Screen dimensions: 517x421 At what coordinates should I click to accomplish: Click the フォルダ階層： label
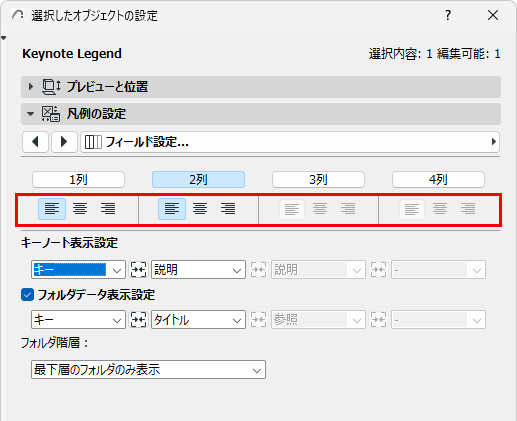(55, 343)
